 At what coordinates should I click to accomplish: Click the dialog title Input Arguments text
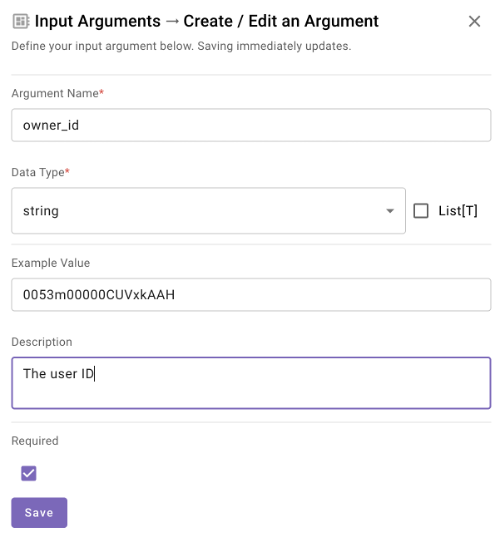98,21
